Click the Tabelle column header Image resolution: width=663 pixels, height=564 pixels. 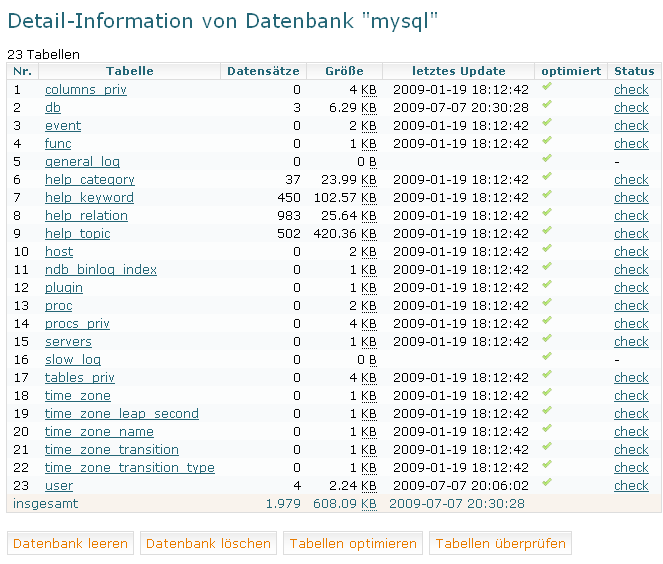[129, 71]
